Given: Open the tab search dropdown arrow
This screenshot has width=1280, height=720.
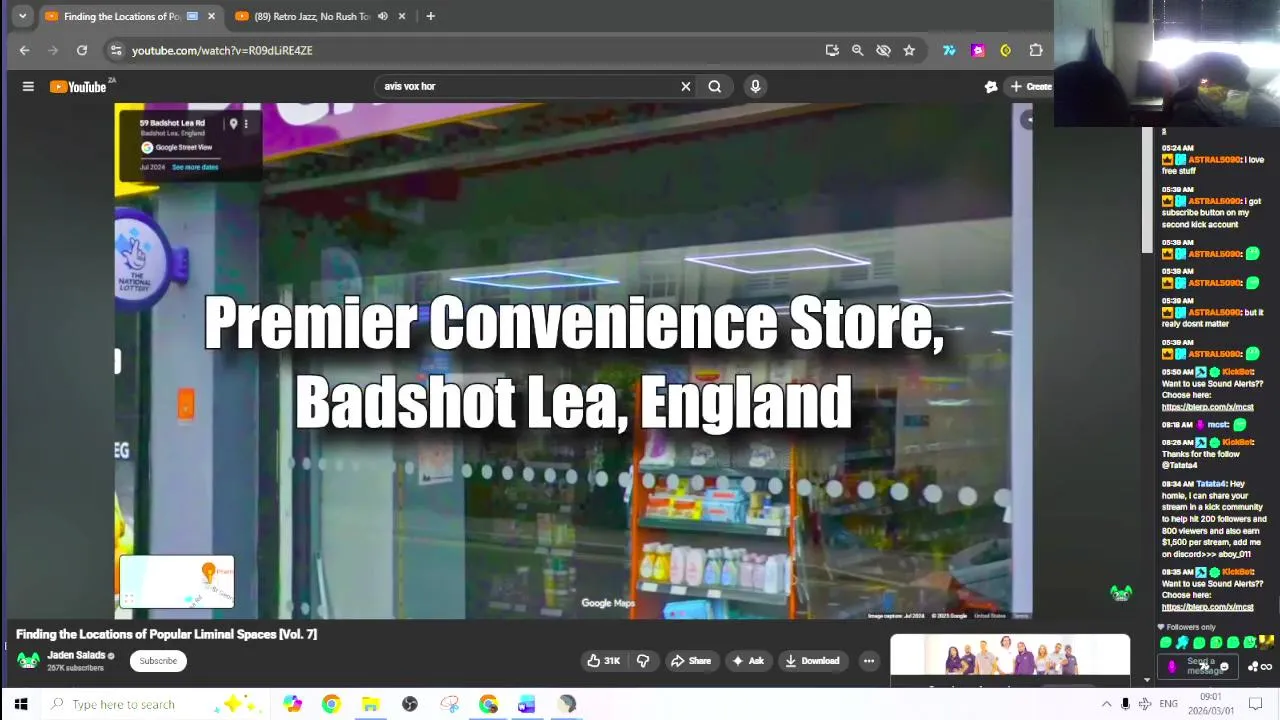Looking at the screenshot, I should [x=22, y=16].
